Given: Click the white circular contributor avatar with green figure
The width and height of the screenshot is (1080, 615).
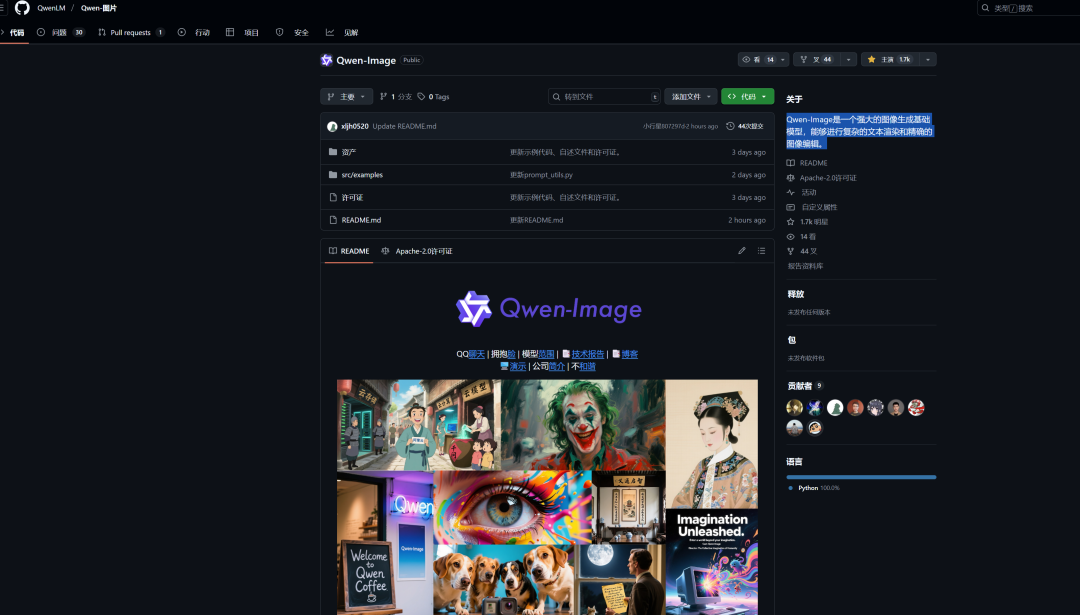Looking at the screenshot, I should 835,408.
